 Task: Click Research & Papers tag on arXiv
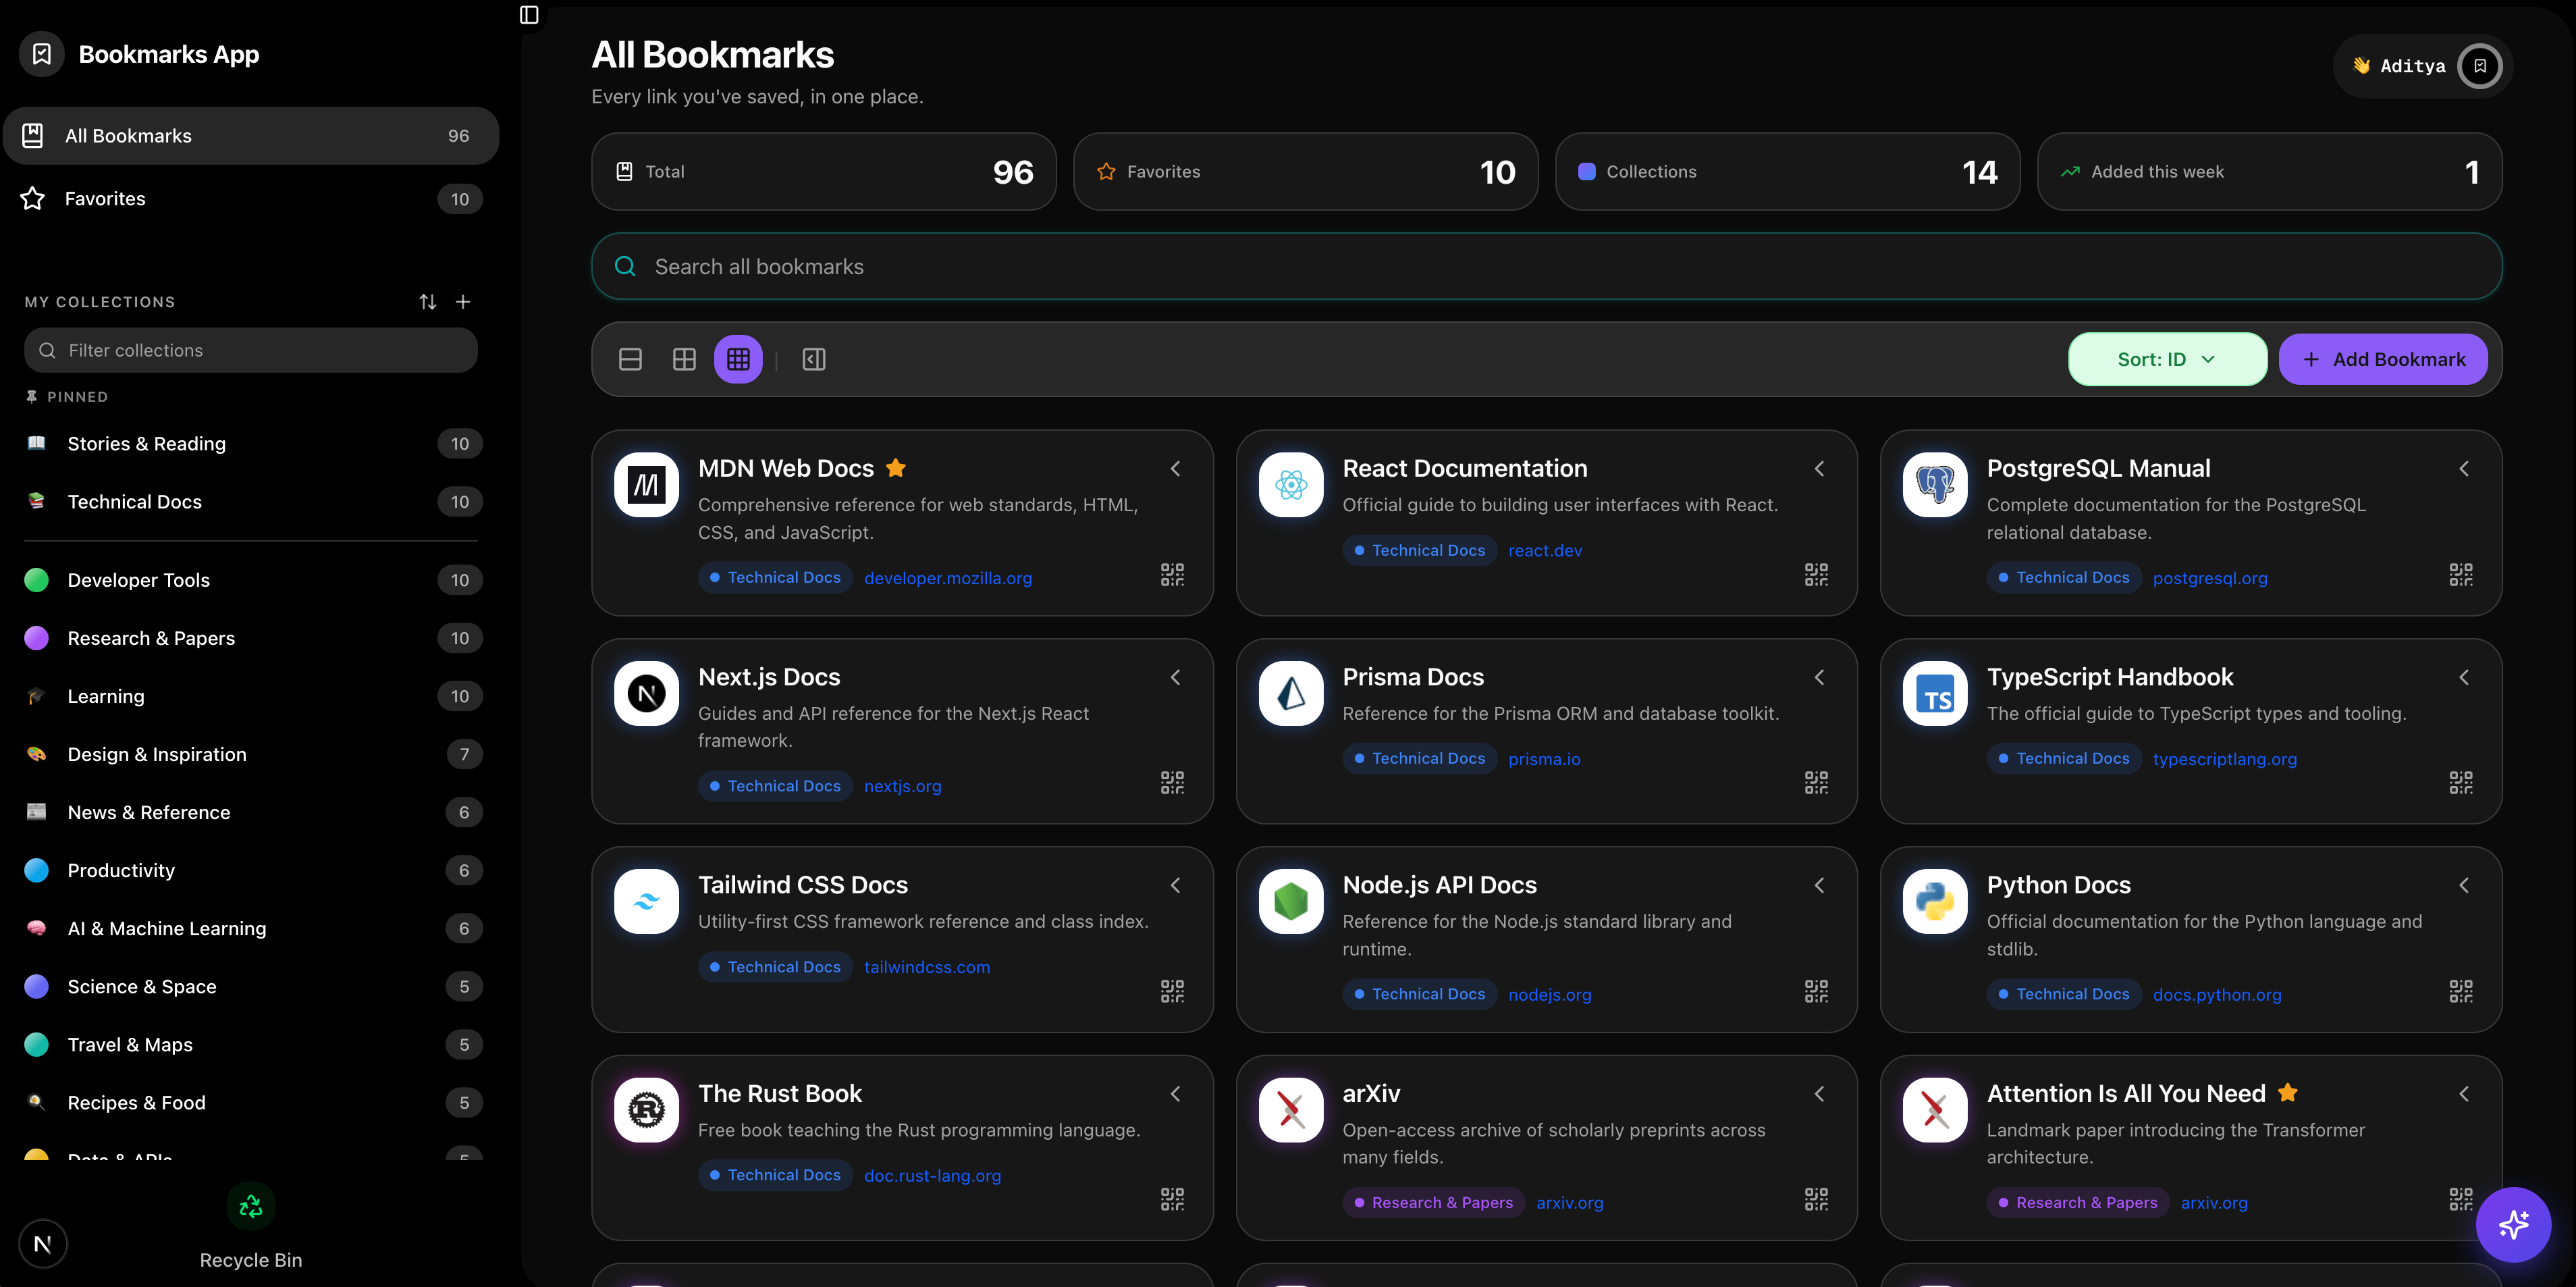pos(1433,1202)
